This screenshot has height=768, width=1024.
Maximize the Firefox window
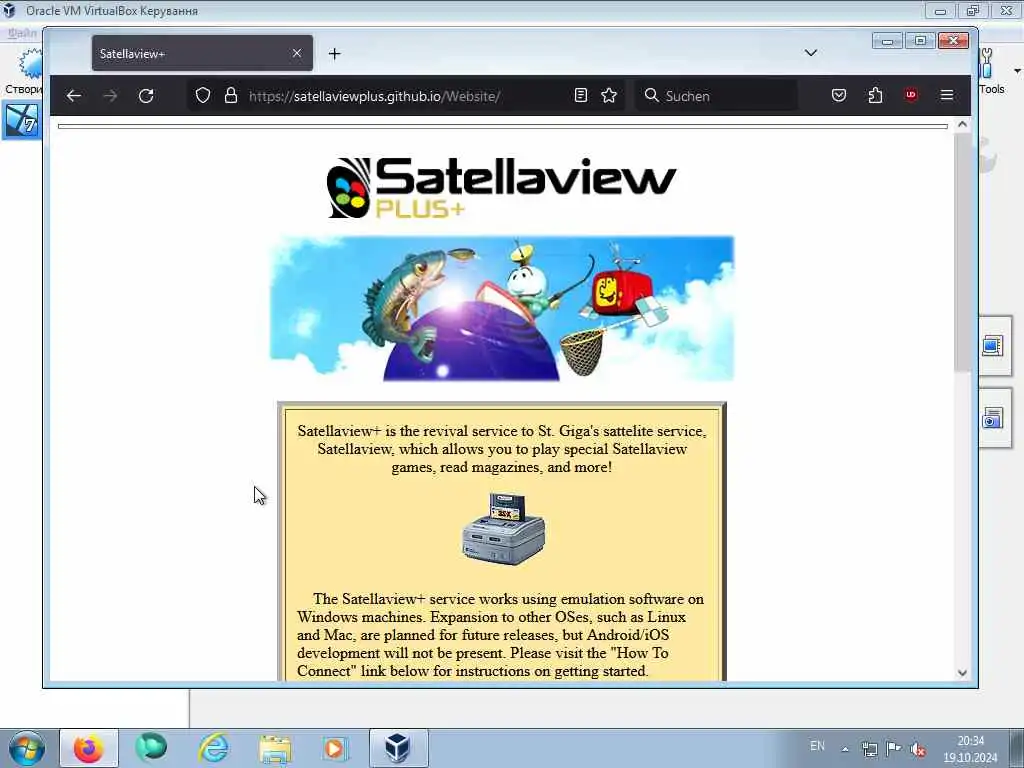(920, 41)
